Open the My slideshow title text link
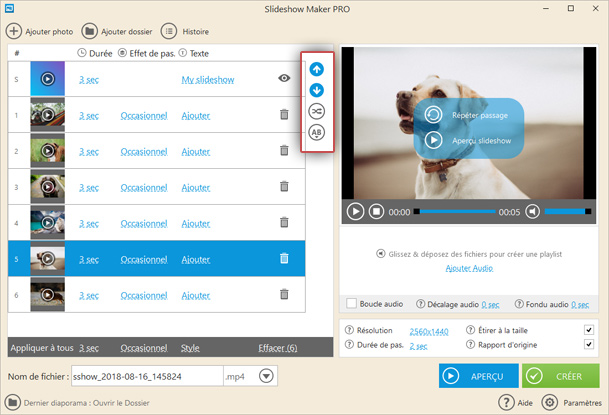 pos(208,80)
